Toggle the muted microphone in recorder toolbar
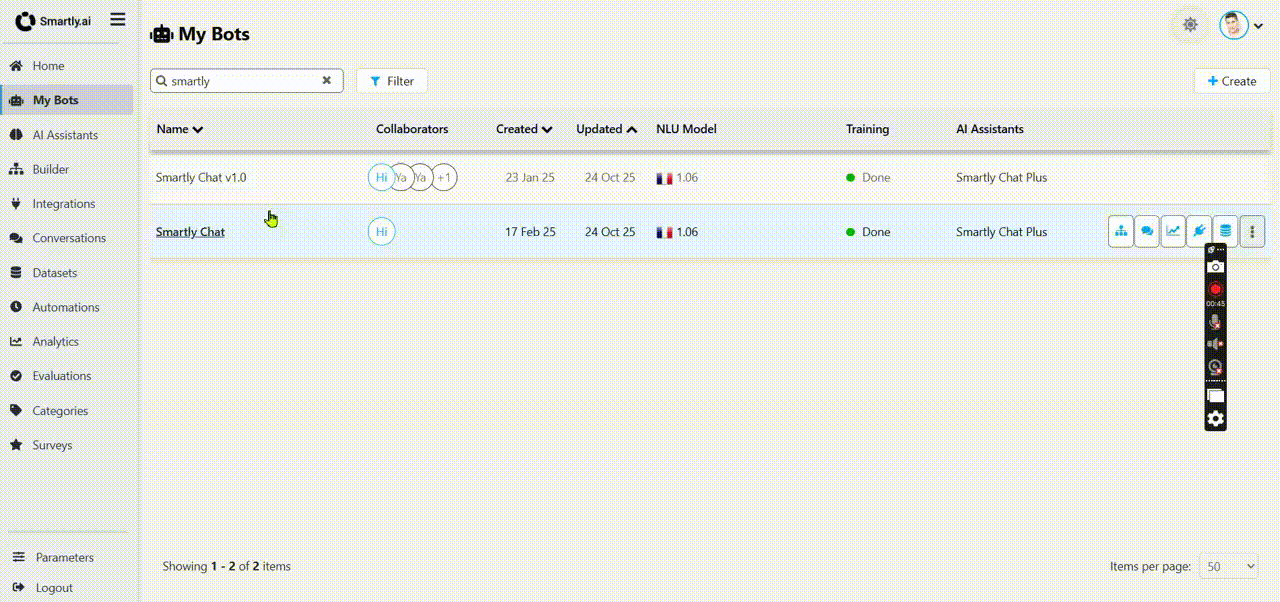Image resolution: width=1280 pixels, height=602 pixels. (x=1215, y=322)
